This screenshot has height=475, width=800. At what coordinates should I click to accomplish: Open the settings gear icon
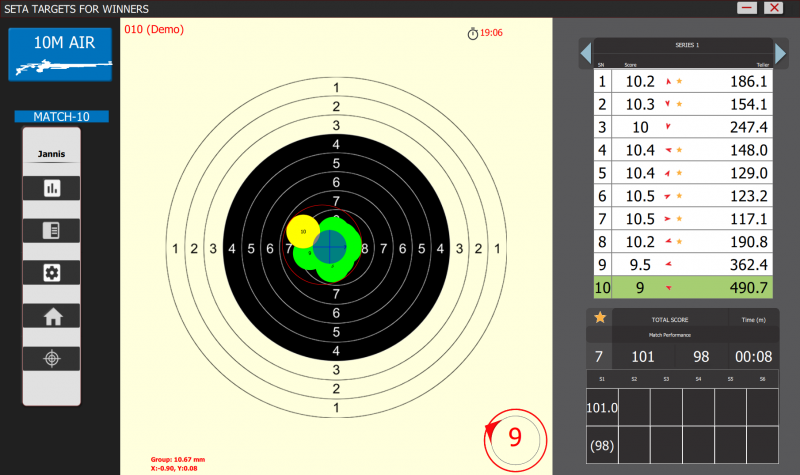click(x=51, y=272)
